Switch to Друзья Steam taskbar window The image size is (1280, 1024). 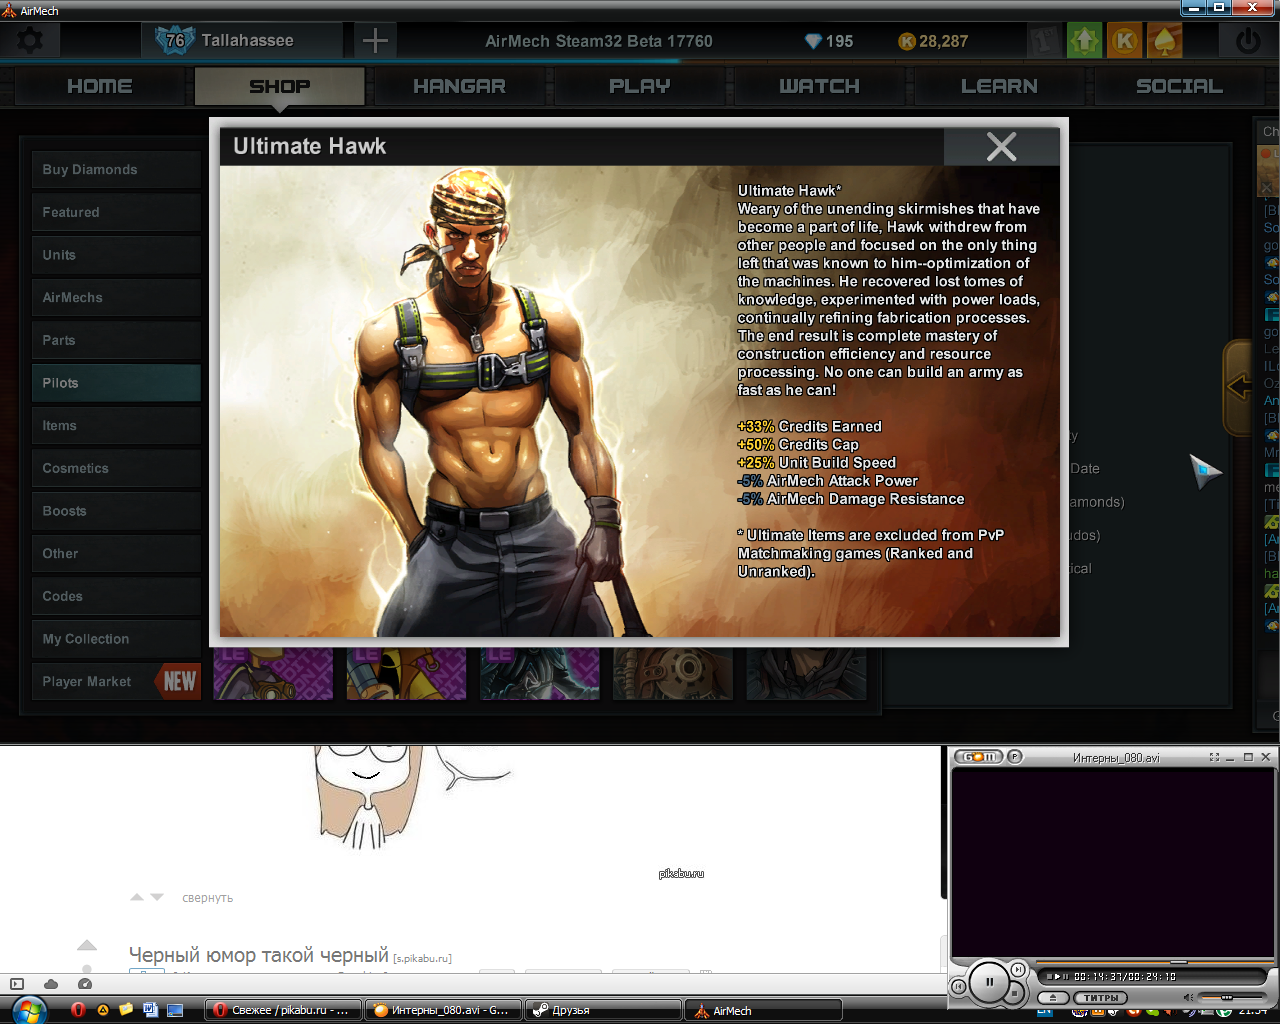point(603,1010)
